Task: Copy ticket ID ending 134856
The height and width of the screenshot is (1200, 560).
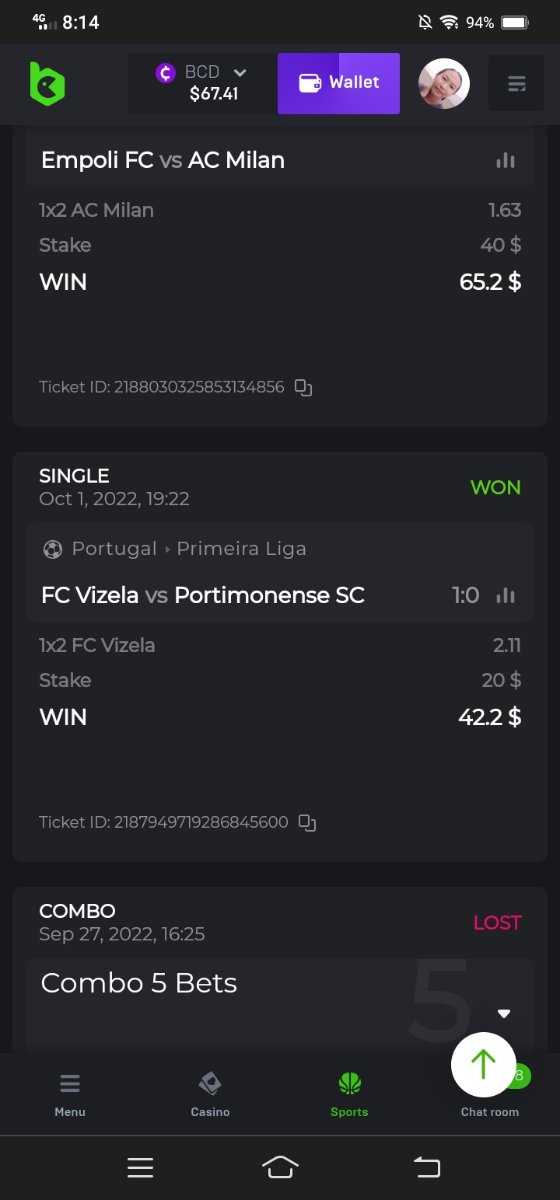Action: (x=304, y=387)
